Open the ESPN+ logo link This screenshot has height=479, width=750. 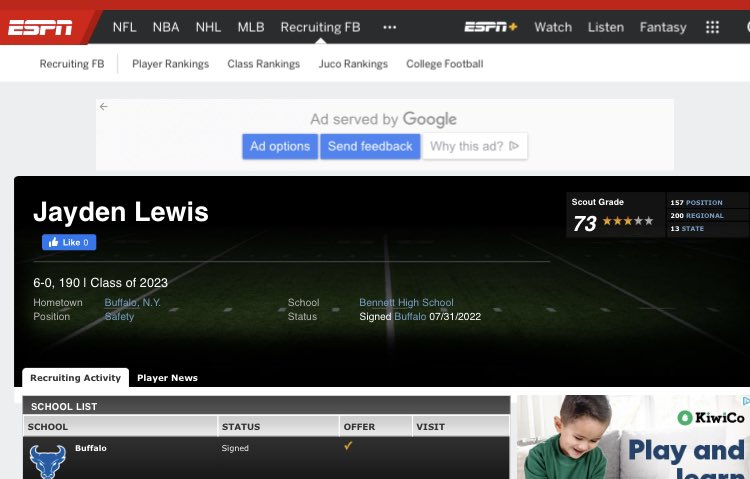tap(491, 27)
